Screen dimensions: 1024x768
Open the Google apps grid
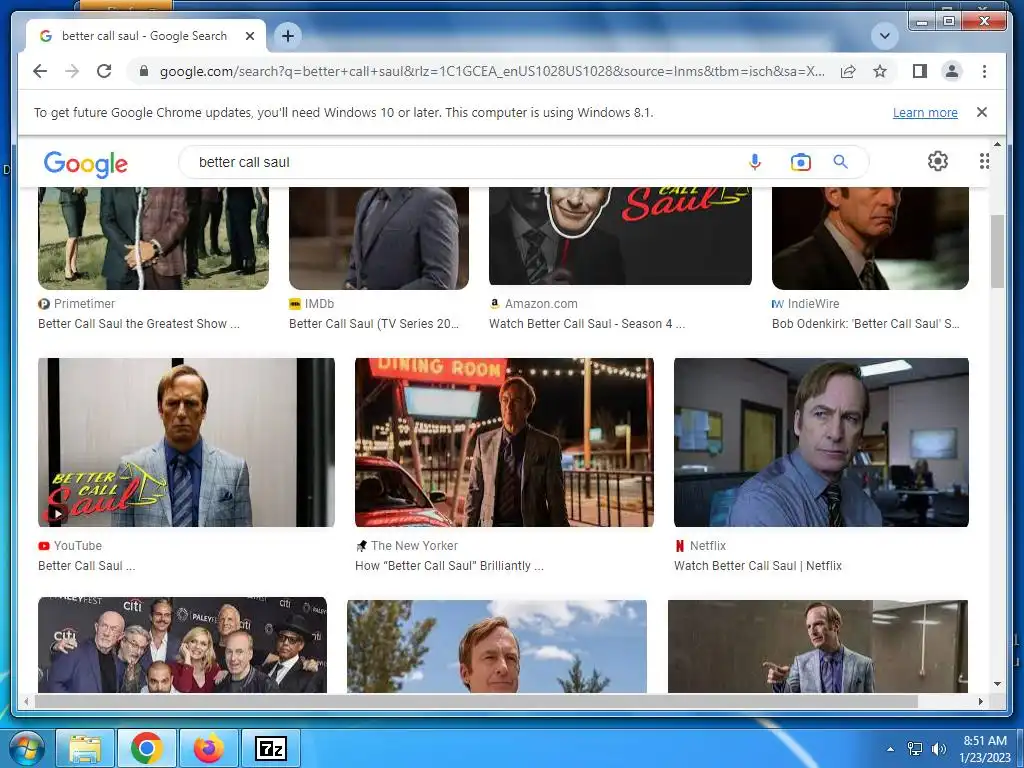coord(984,161)
